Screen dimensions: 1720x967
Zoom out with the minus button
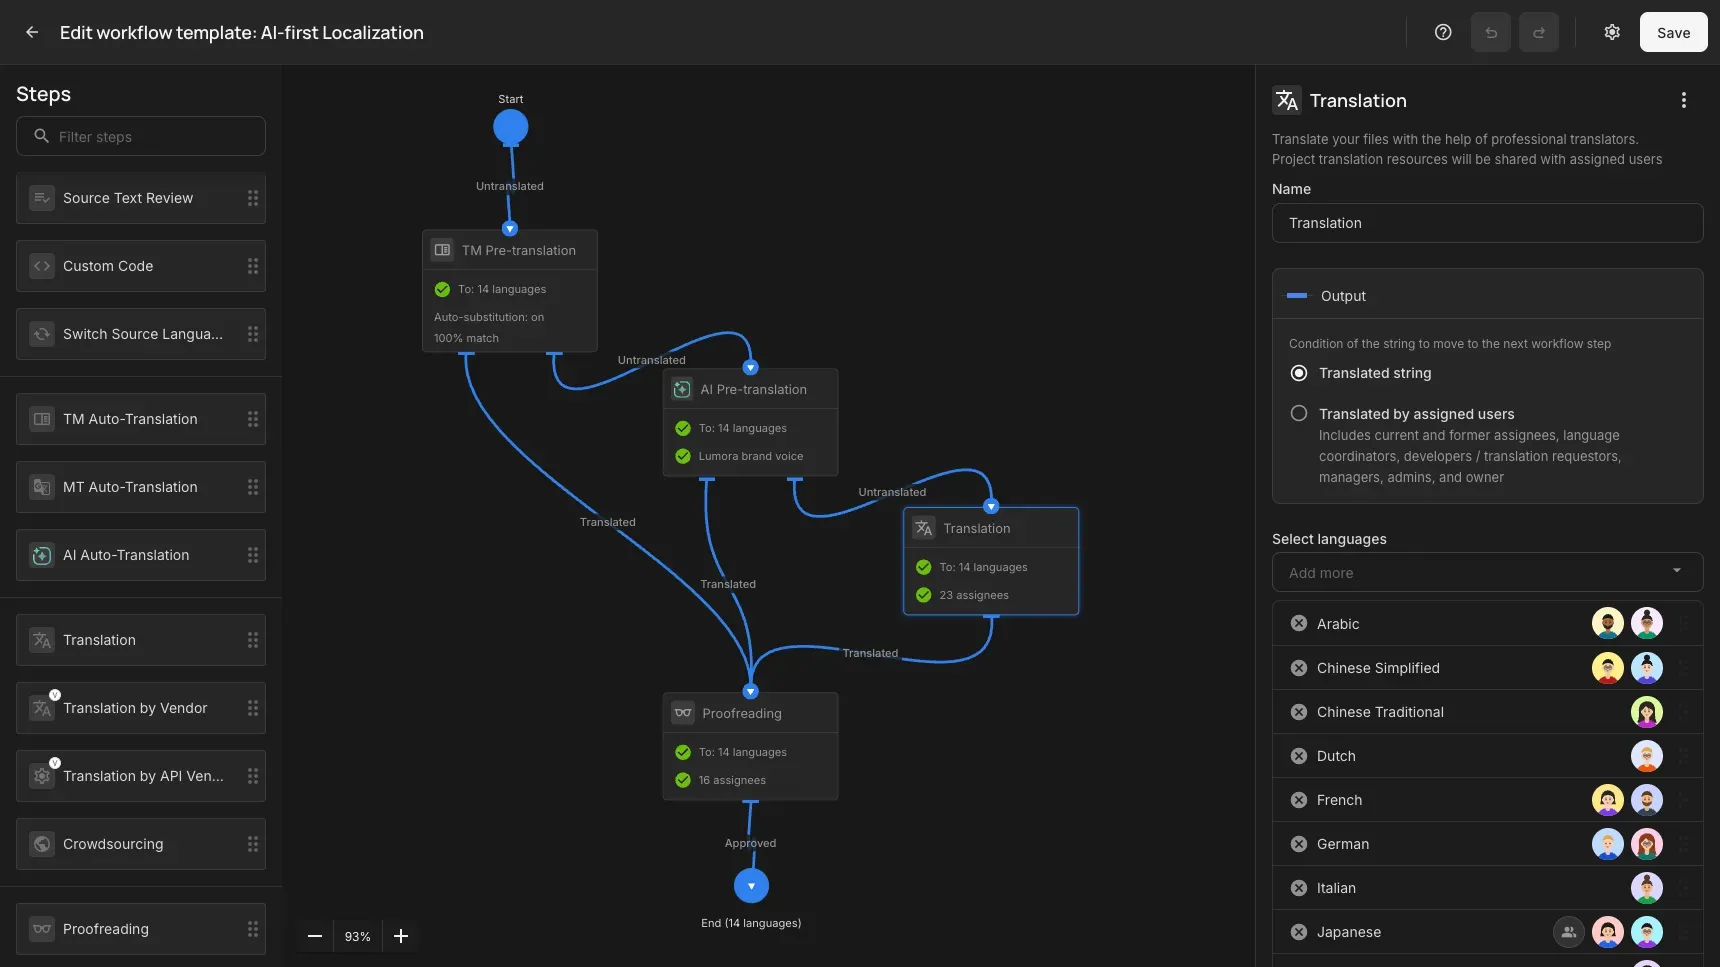tap(315, 936)
